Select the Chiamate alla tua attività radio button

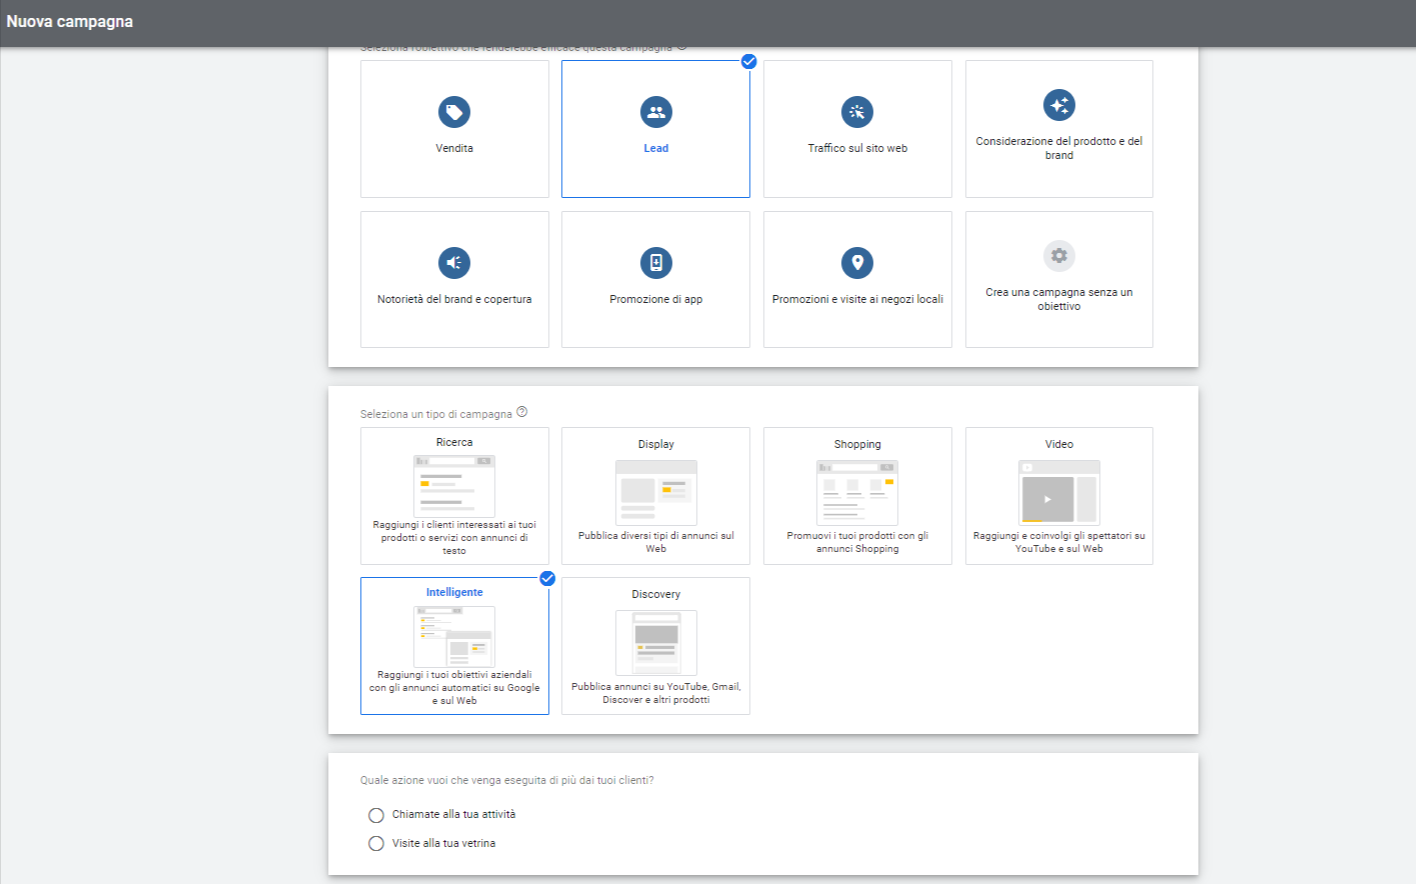pos(376,815)
